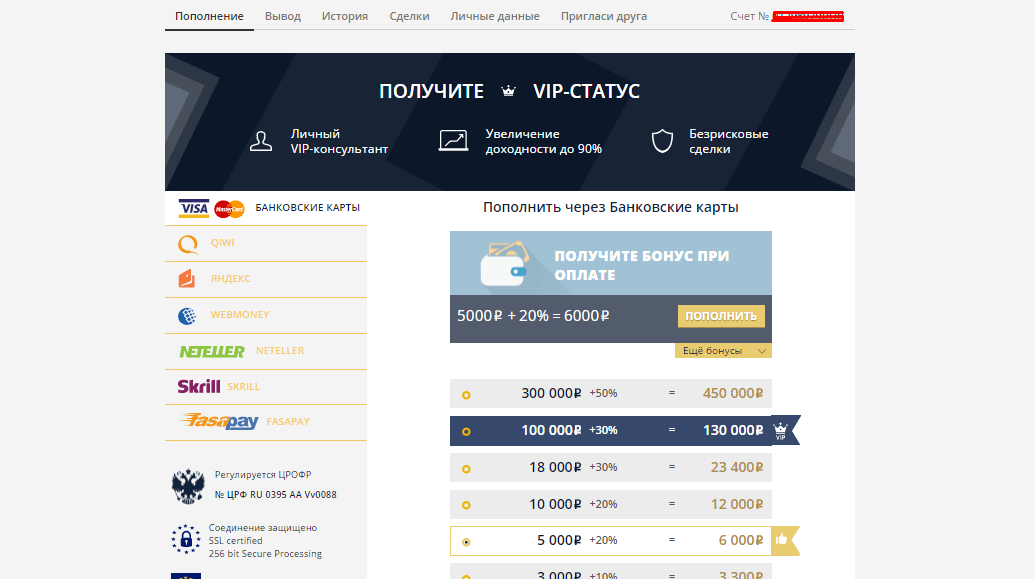Image resolution: width=1035 pixels, height=579 pixels.
Task: Click the 'Соединение защищено' text
Action: 263,528
